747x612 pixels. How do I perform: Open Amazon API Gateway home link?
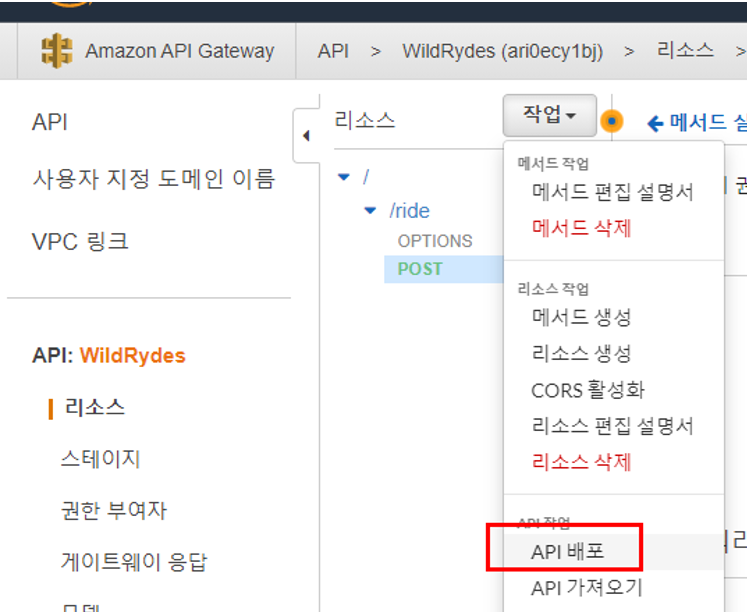[180, 51]
